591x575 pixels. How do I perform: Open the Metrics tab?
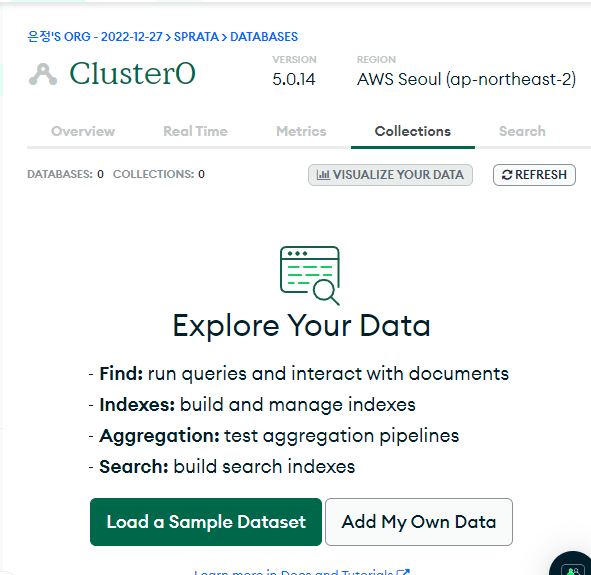301,131
